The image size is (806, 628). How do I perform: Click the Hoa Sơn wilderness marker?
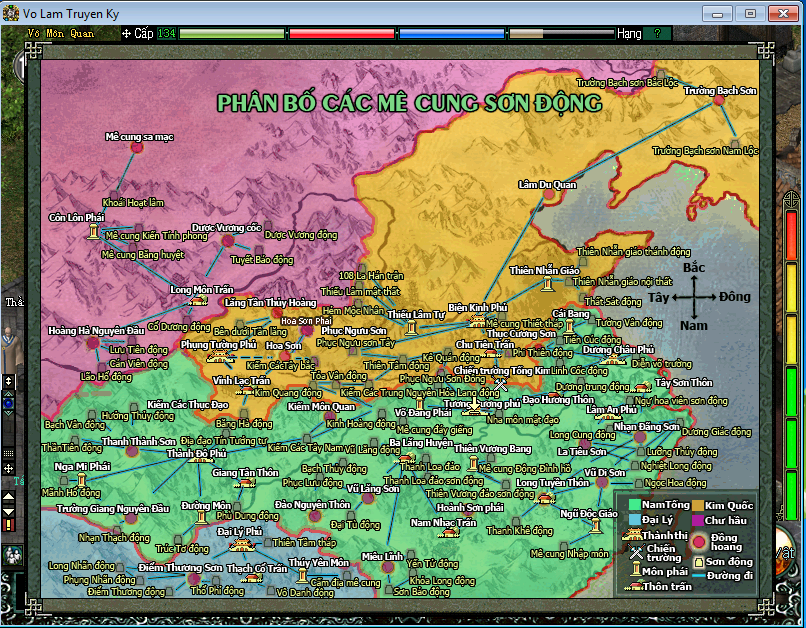(x=285, y=355)
